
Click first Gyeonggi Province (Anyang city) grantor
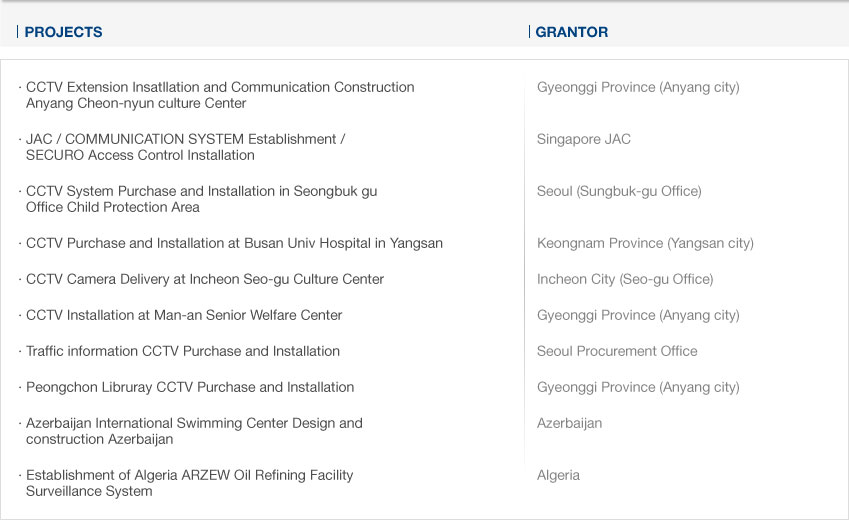click(x=638, y=87)
